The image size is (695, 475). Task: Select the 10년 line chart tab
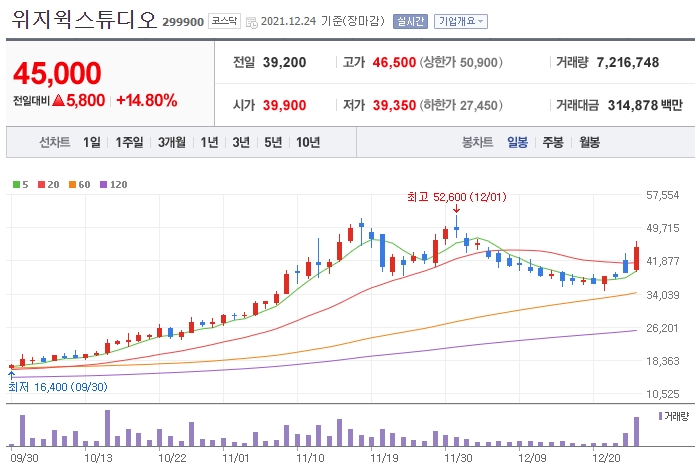[x=308, y=142]
